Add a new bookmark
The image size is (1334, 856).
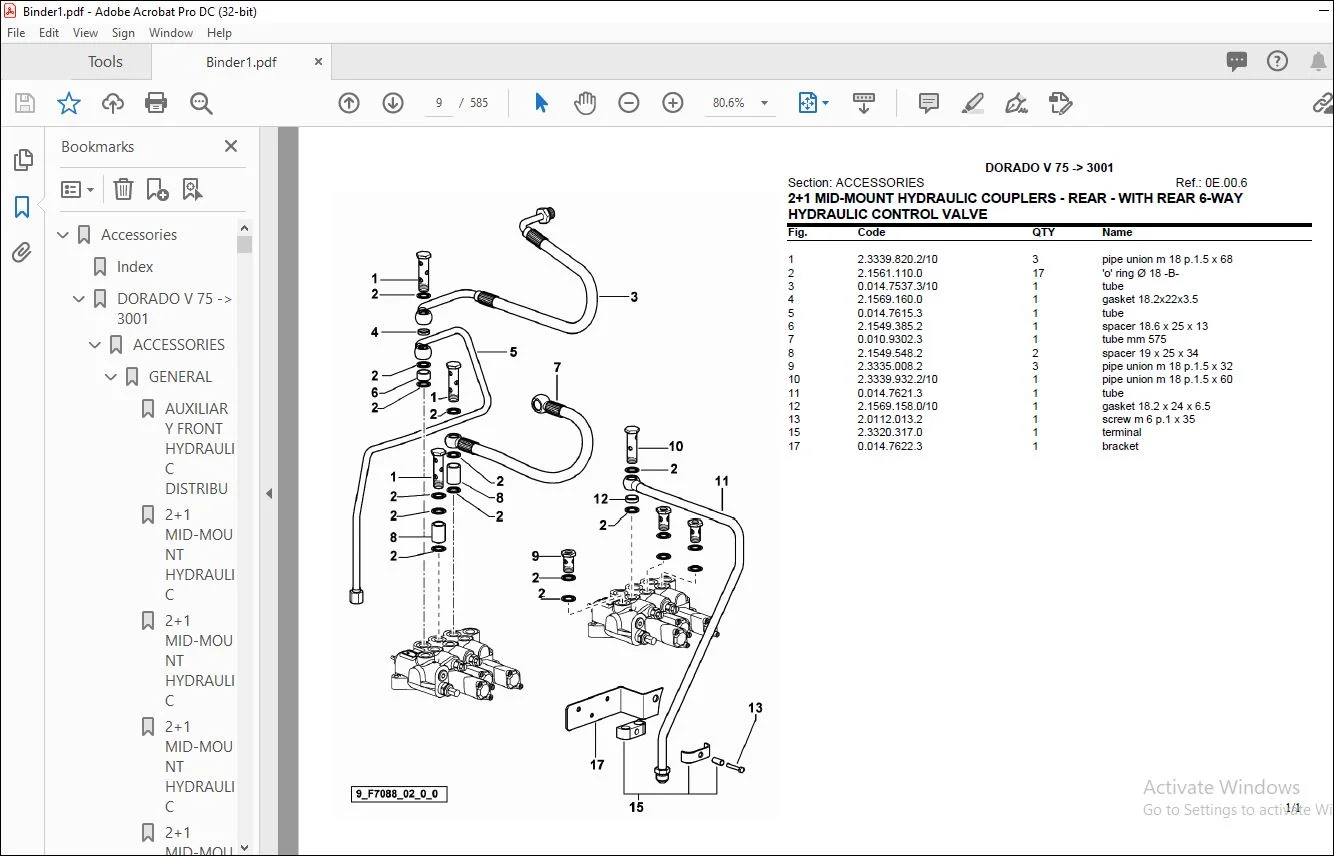point(157,189)
